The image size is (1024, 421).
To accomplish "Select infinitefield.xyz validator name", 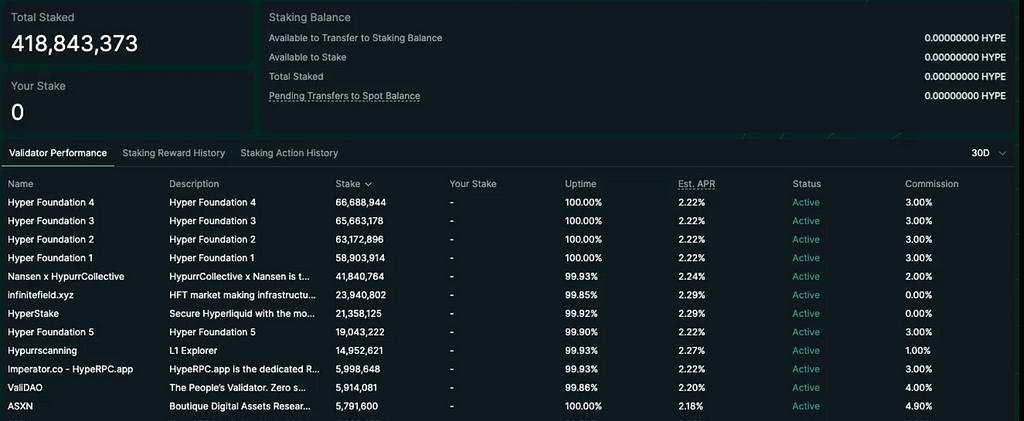I will click(x=40, y=295).
